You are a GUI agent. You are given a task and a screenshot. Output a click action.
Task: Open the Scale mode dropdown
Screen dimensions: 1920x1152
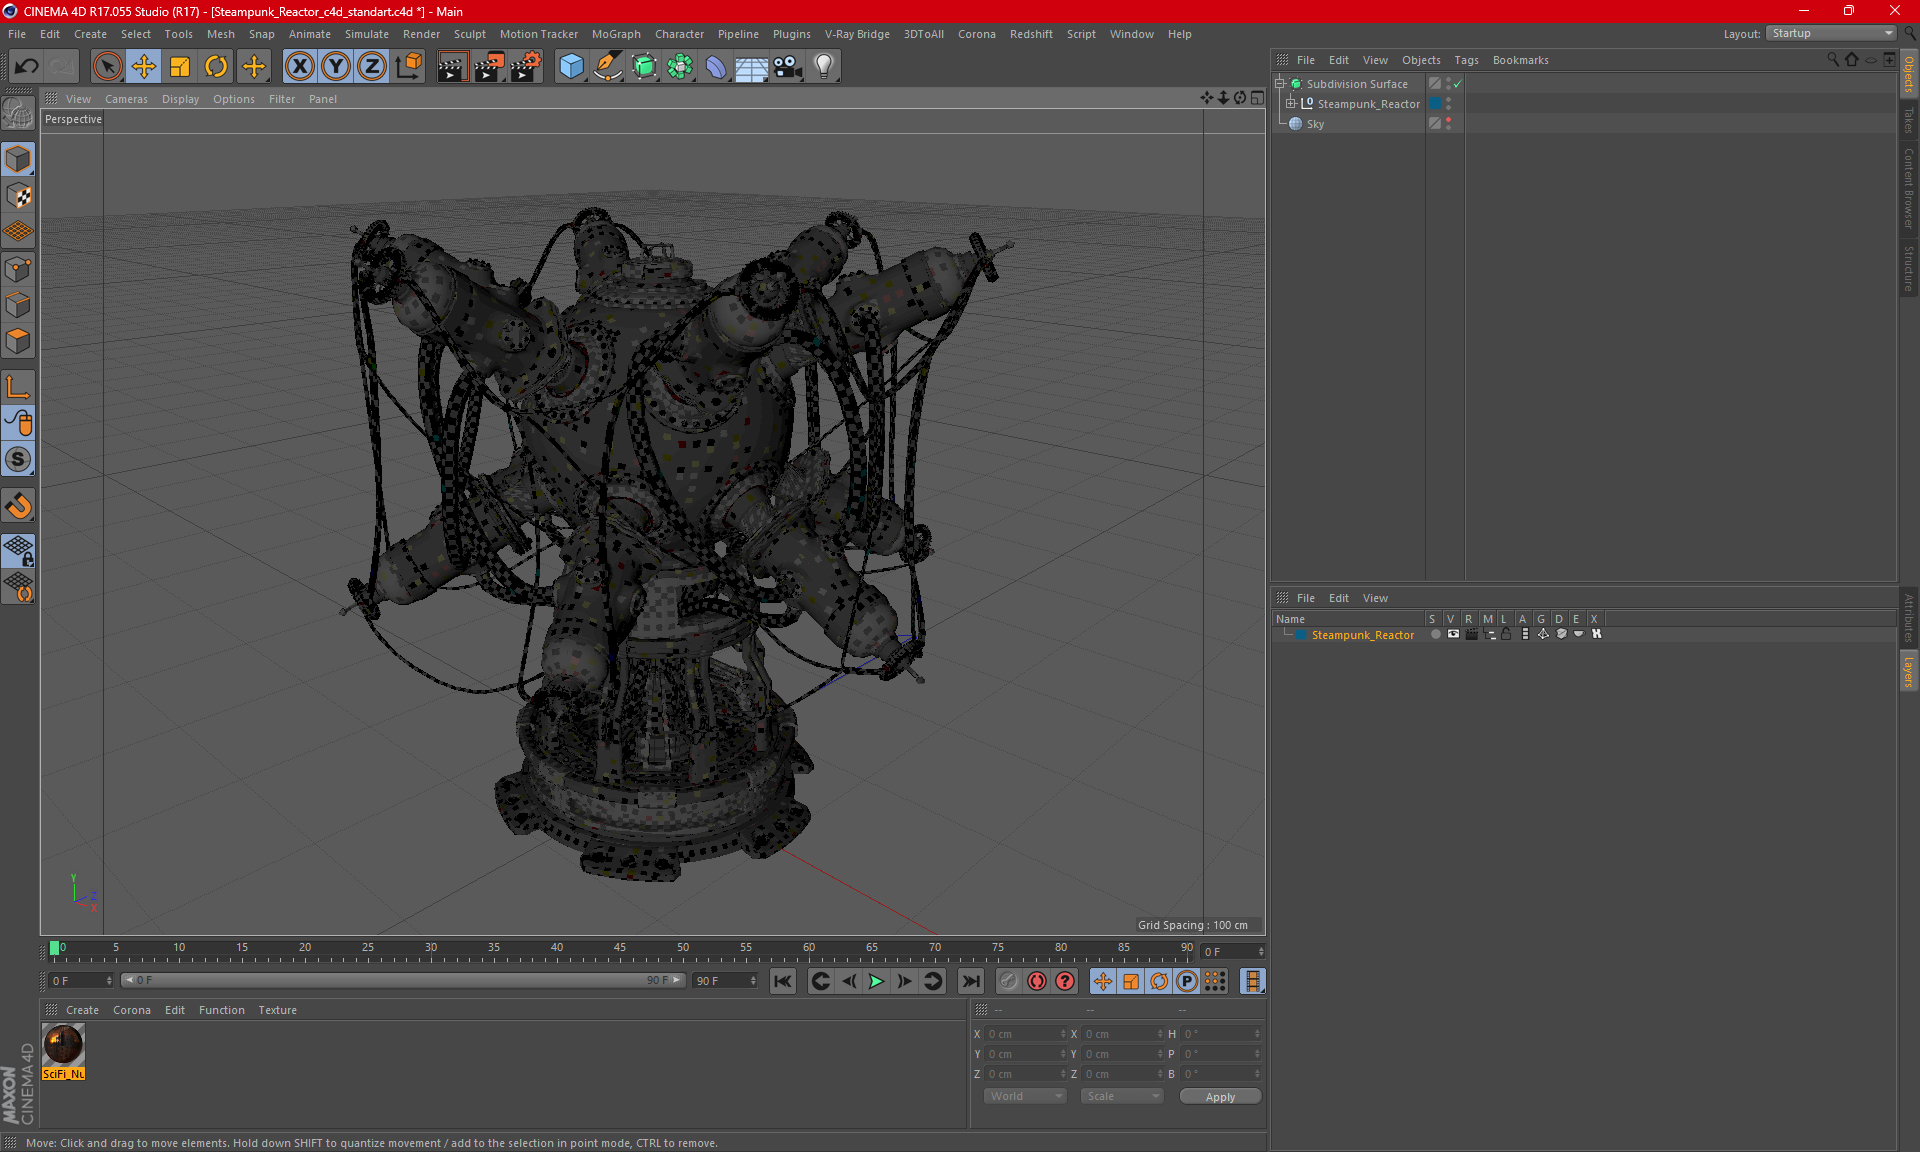click(1121, 1096)
